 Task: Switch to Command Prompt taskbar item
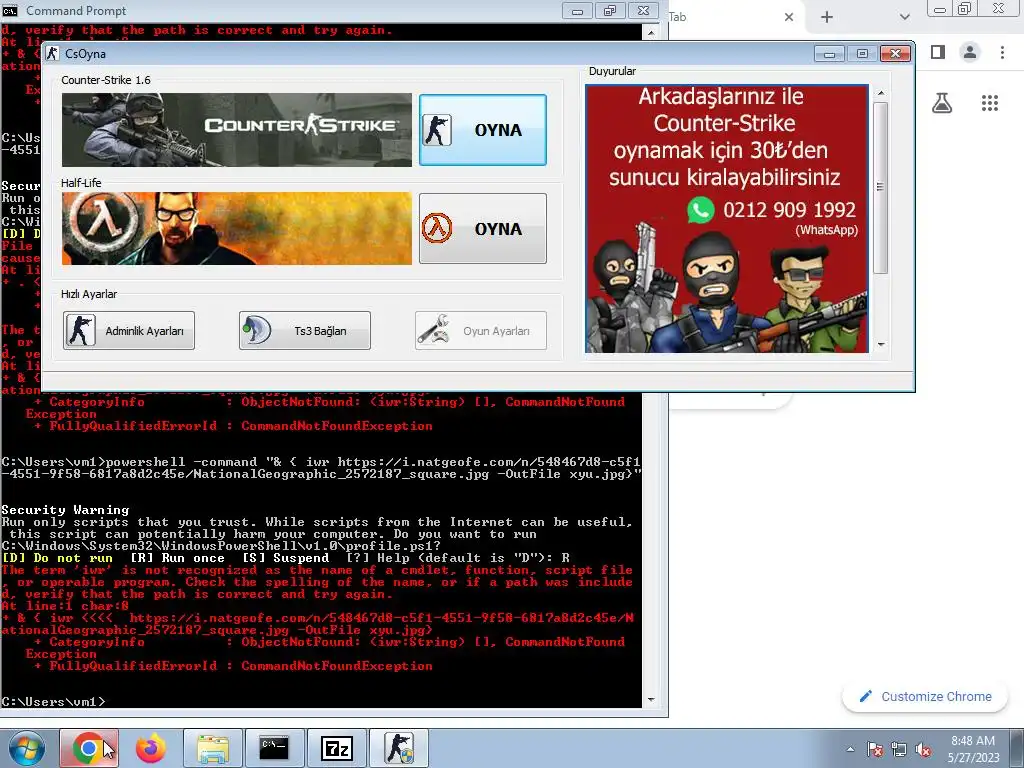[274, 748]
